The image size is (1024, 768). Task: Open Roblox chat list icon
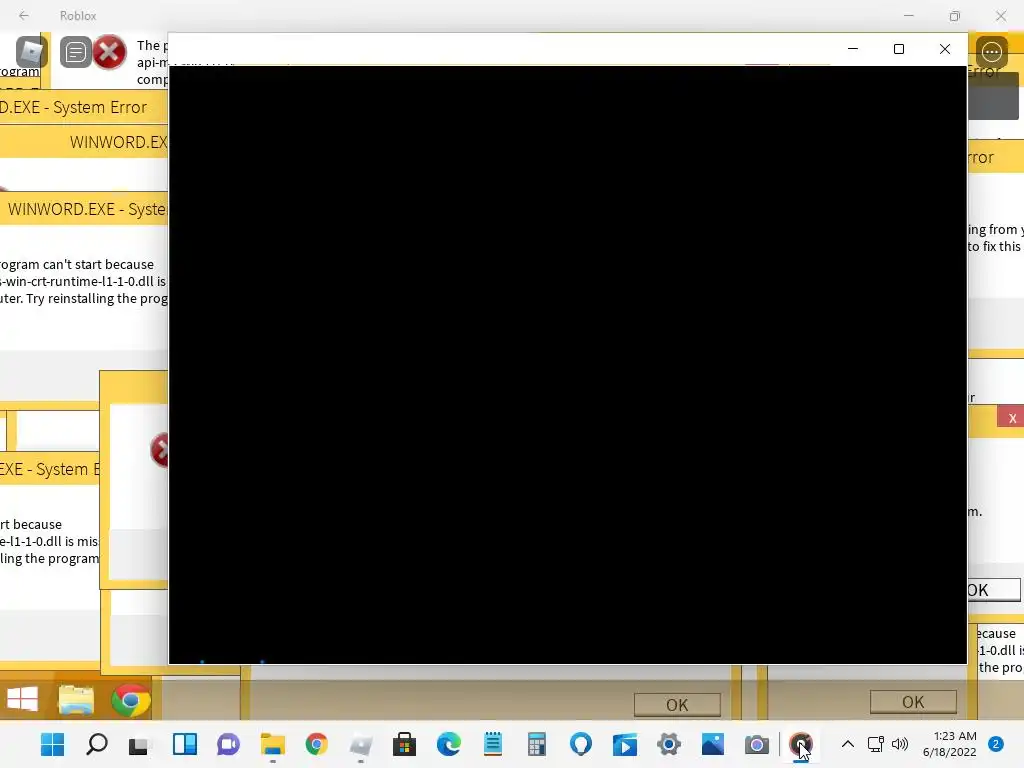pos(75,52)
